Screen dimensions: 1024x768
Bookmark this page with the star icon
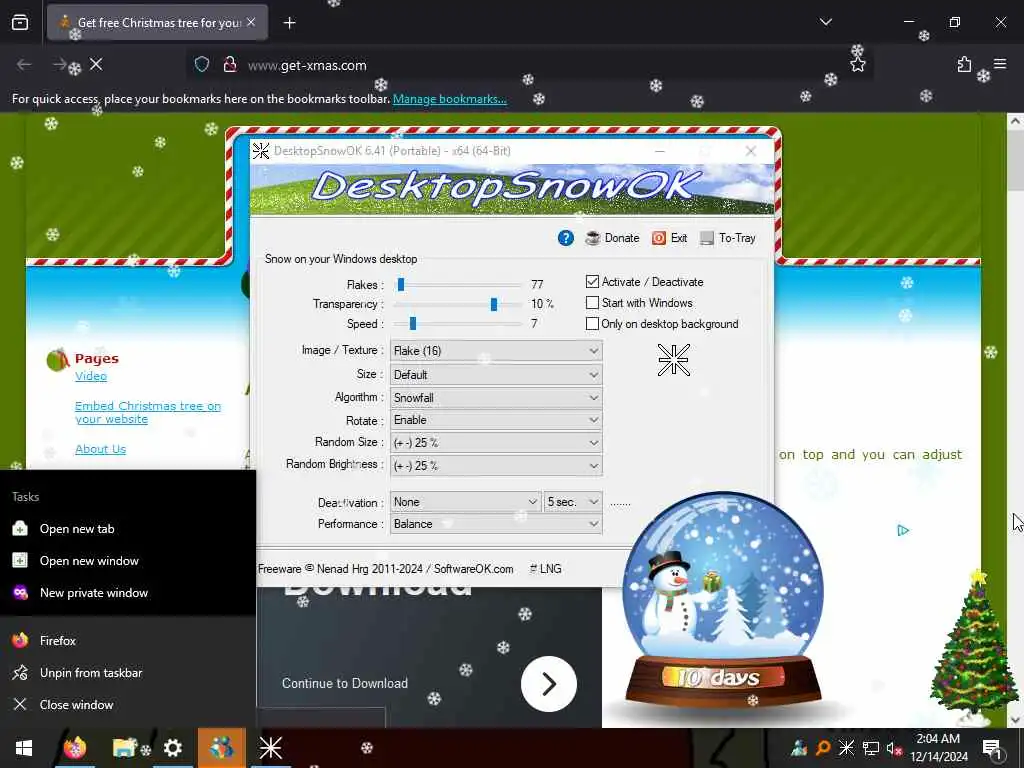click(857, 65)
